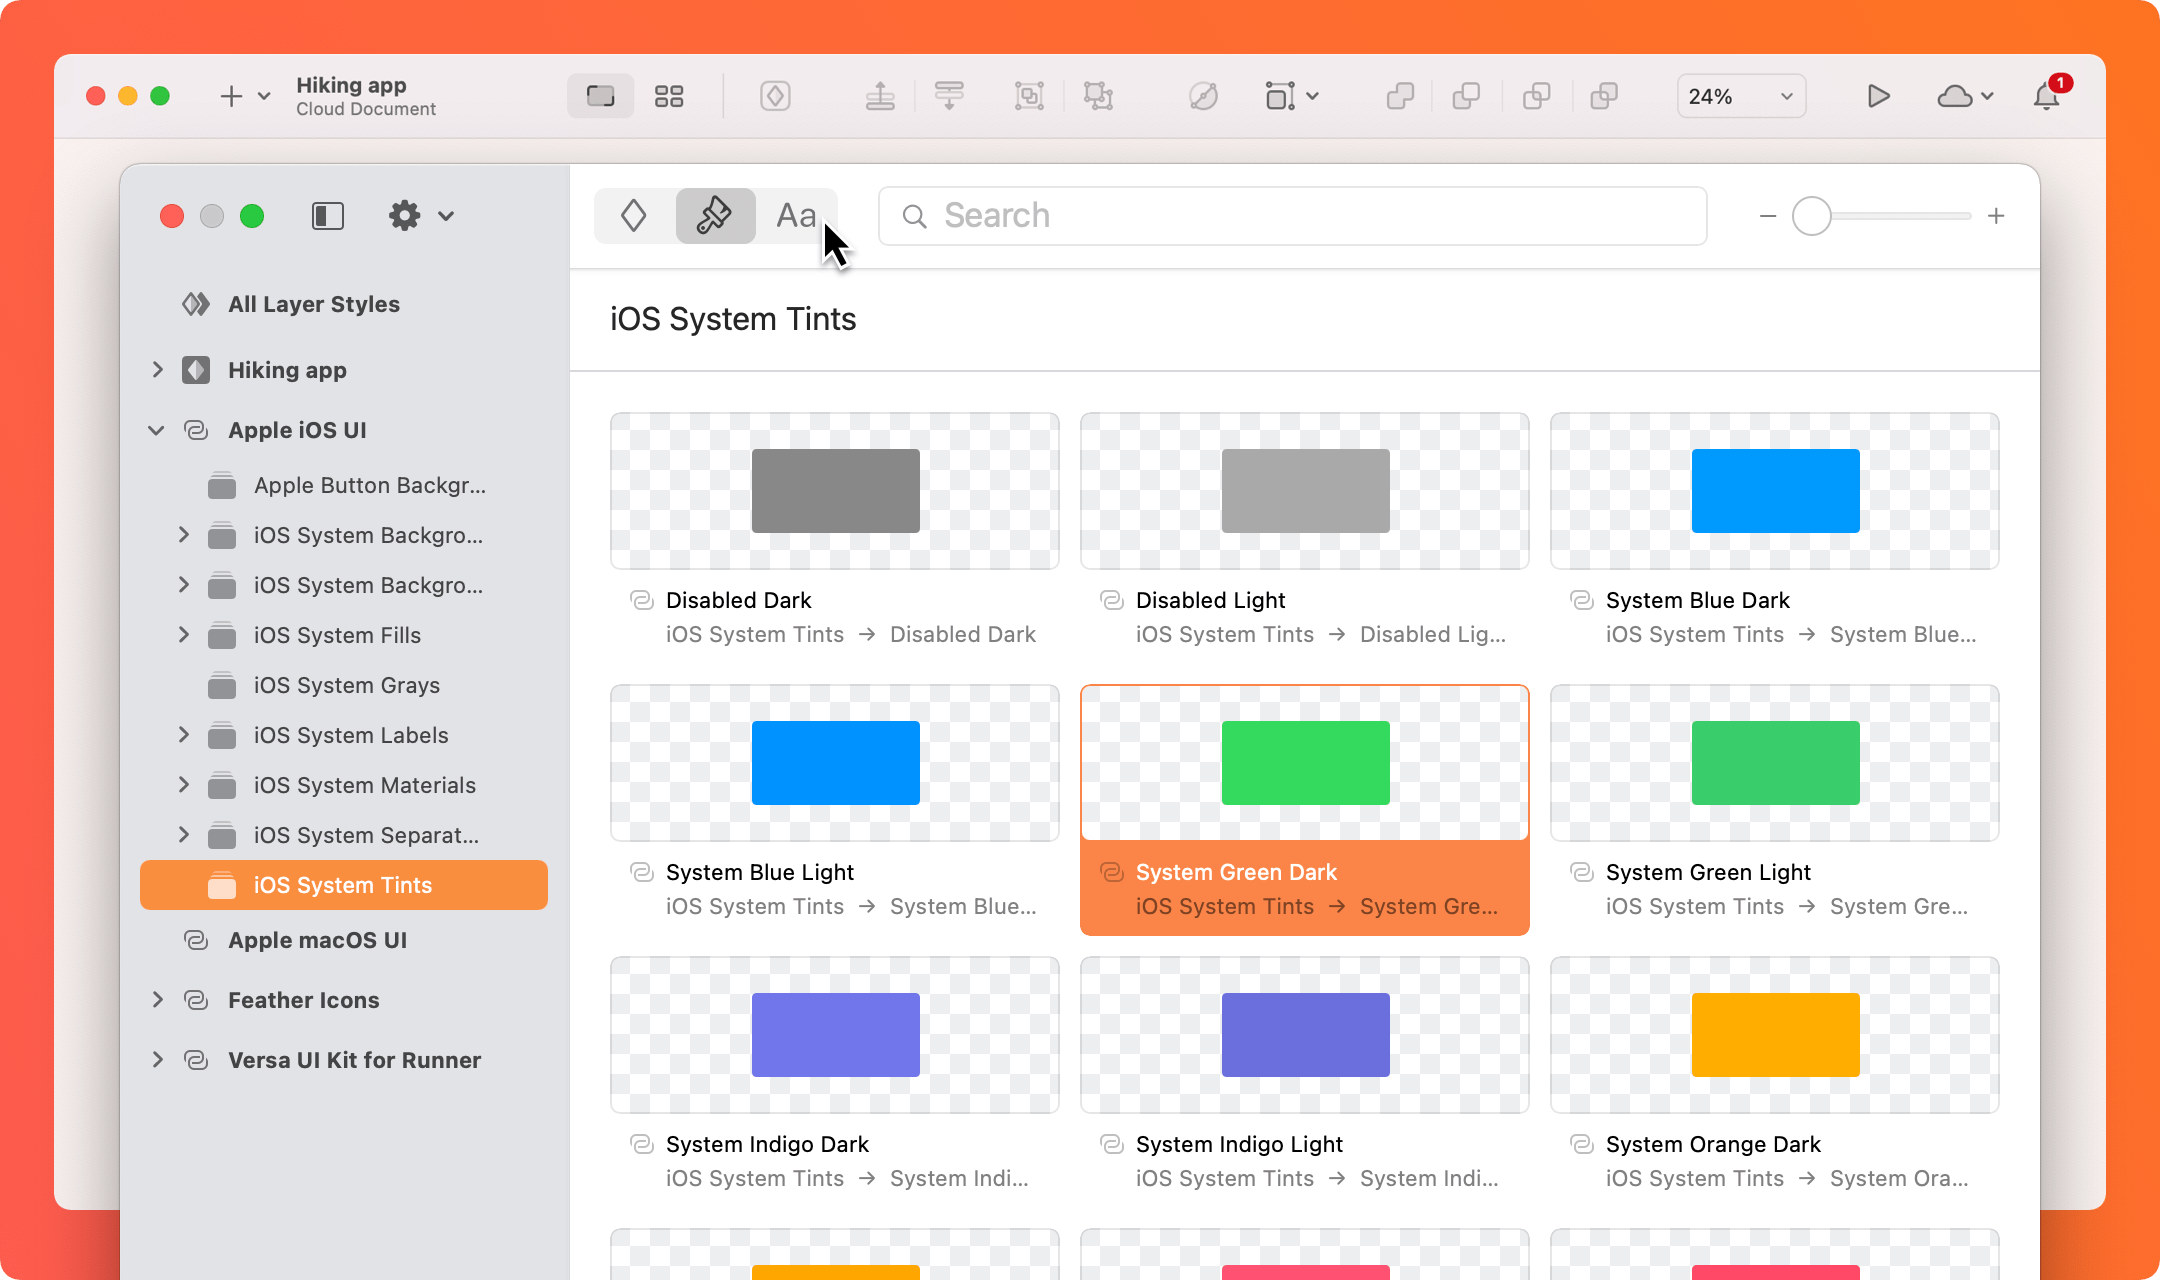2160x1280 pixels.
Task: Open the iOS System Grays folder
Action: (x=346, y=685)
